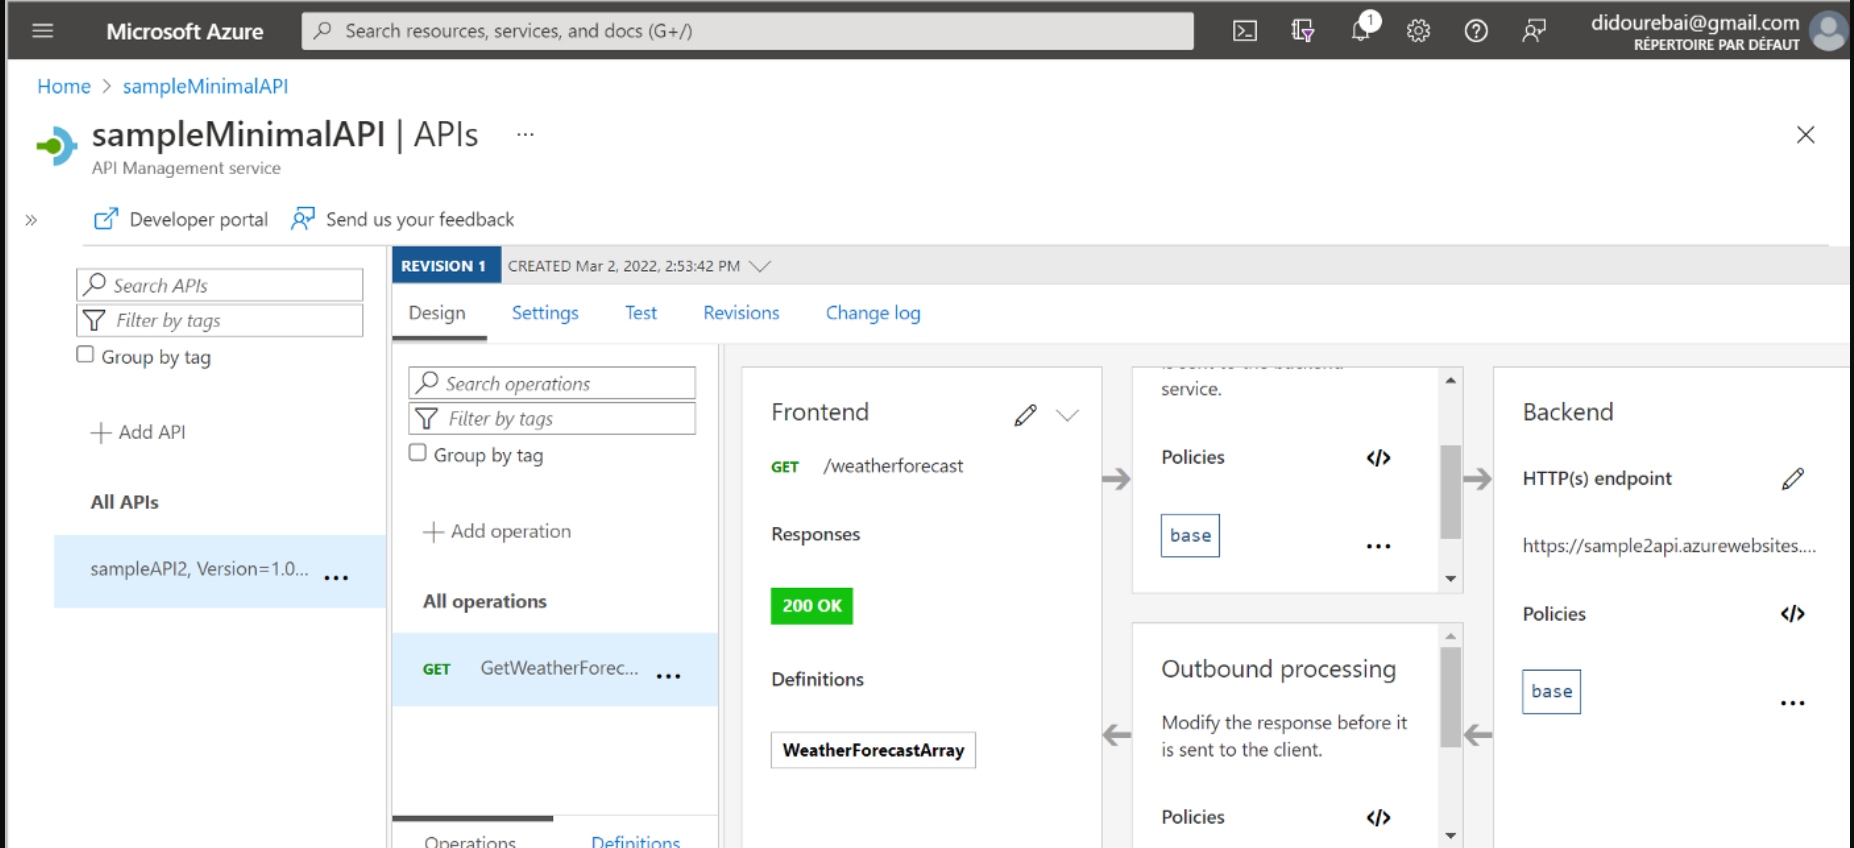Open Outbound processing policy code editor
This screenshot has width=1854, height=848.
point(1378,818)
